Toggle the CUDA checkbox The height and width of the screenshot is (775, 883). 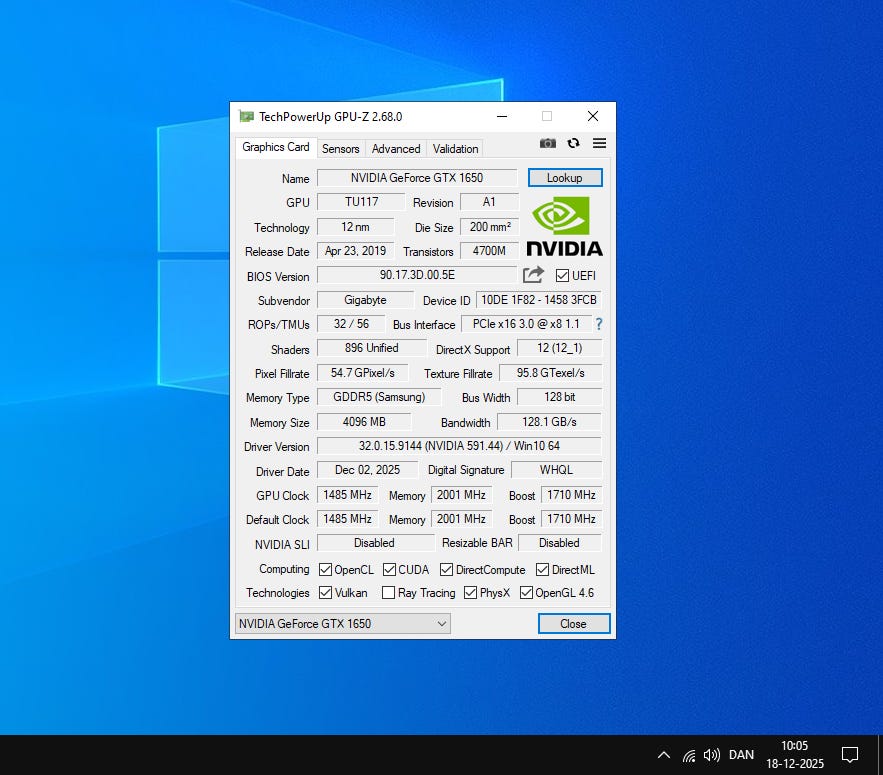pos(389,570)
